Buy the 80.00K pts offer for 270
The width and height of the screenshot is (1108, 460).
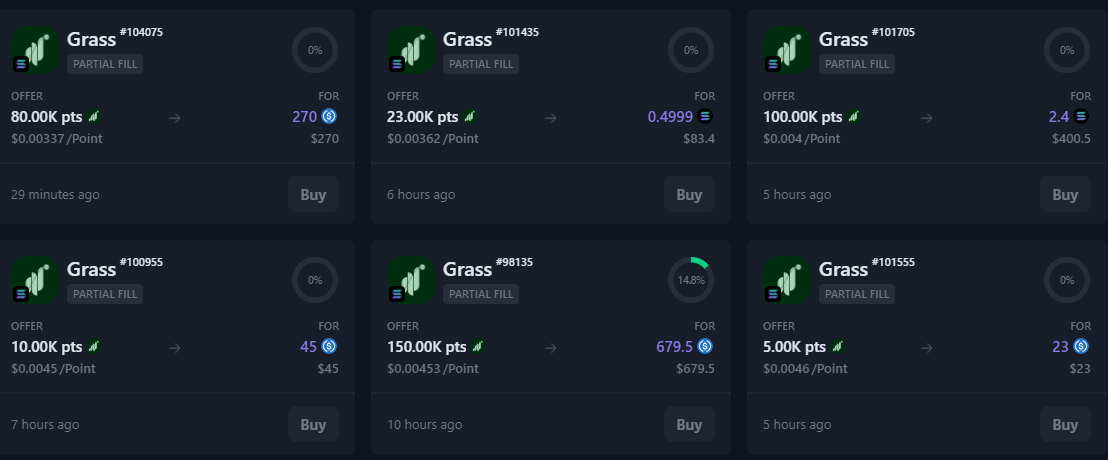(x=313, y=195)
